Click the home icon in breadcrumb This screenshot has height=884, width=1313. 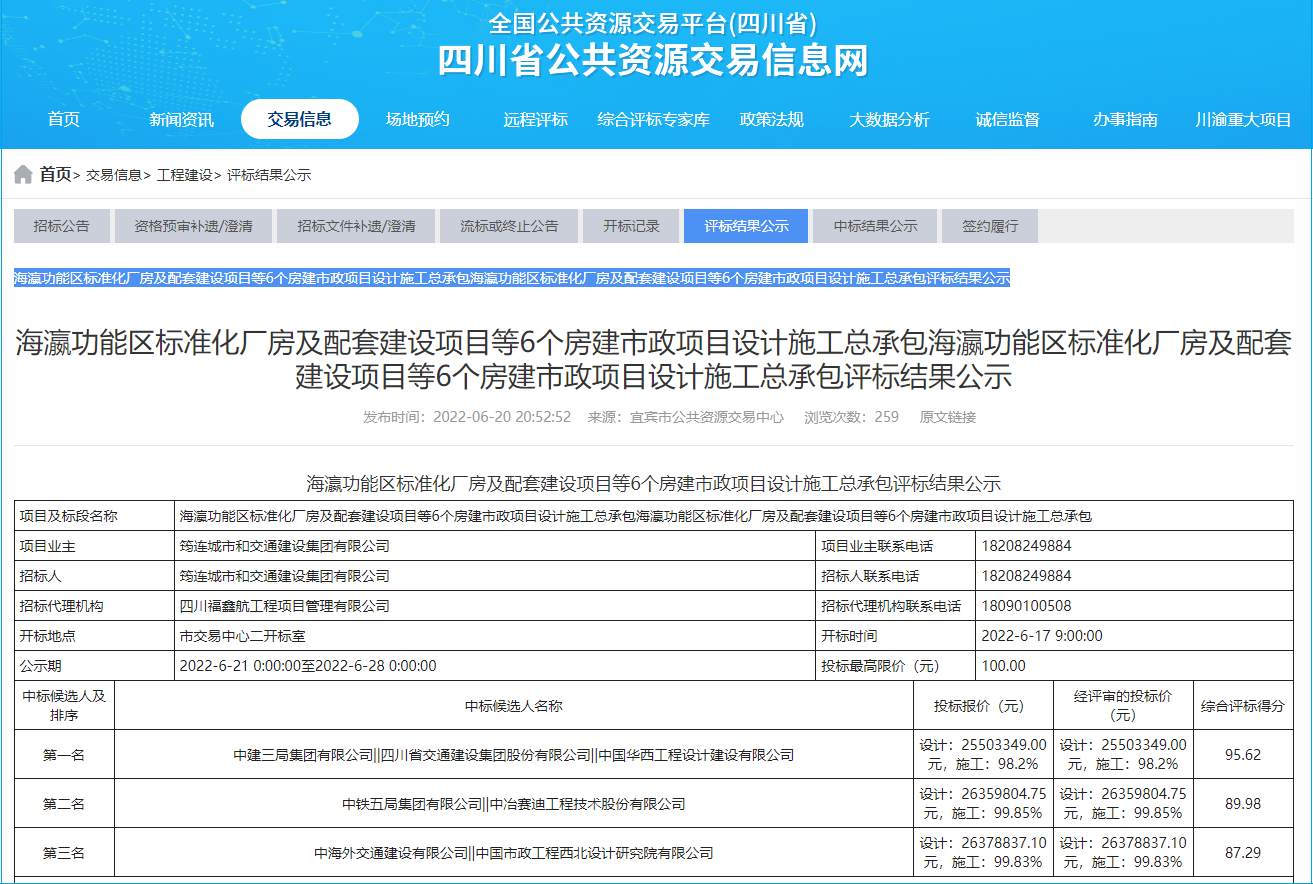click(x=23, y=175)
